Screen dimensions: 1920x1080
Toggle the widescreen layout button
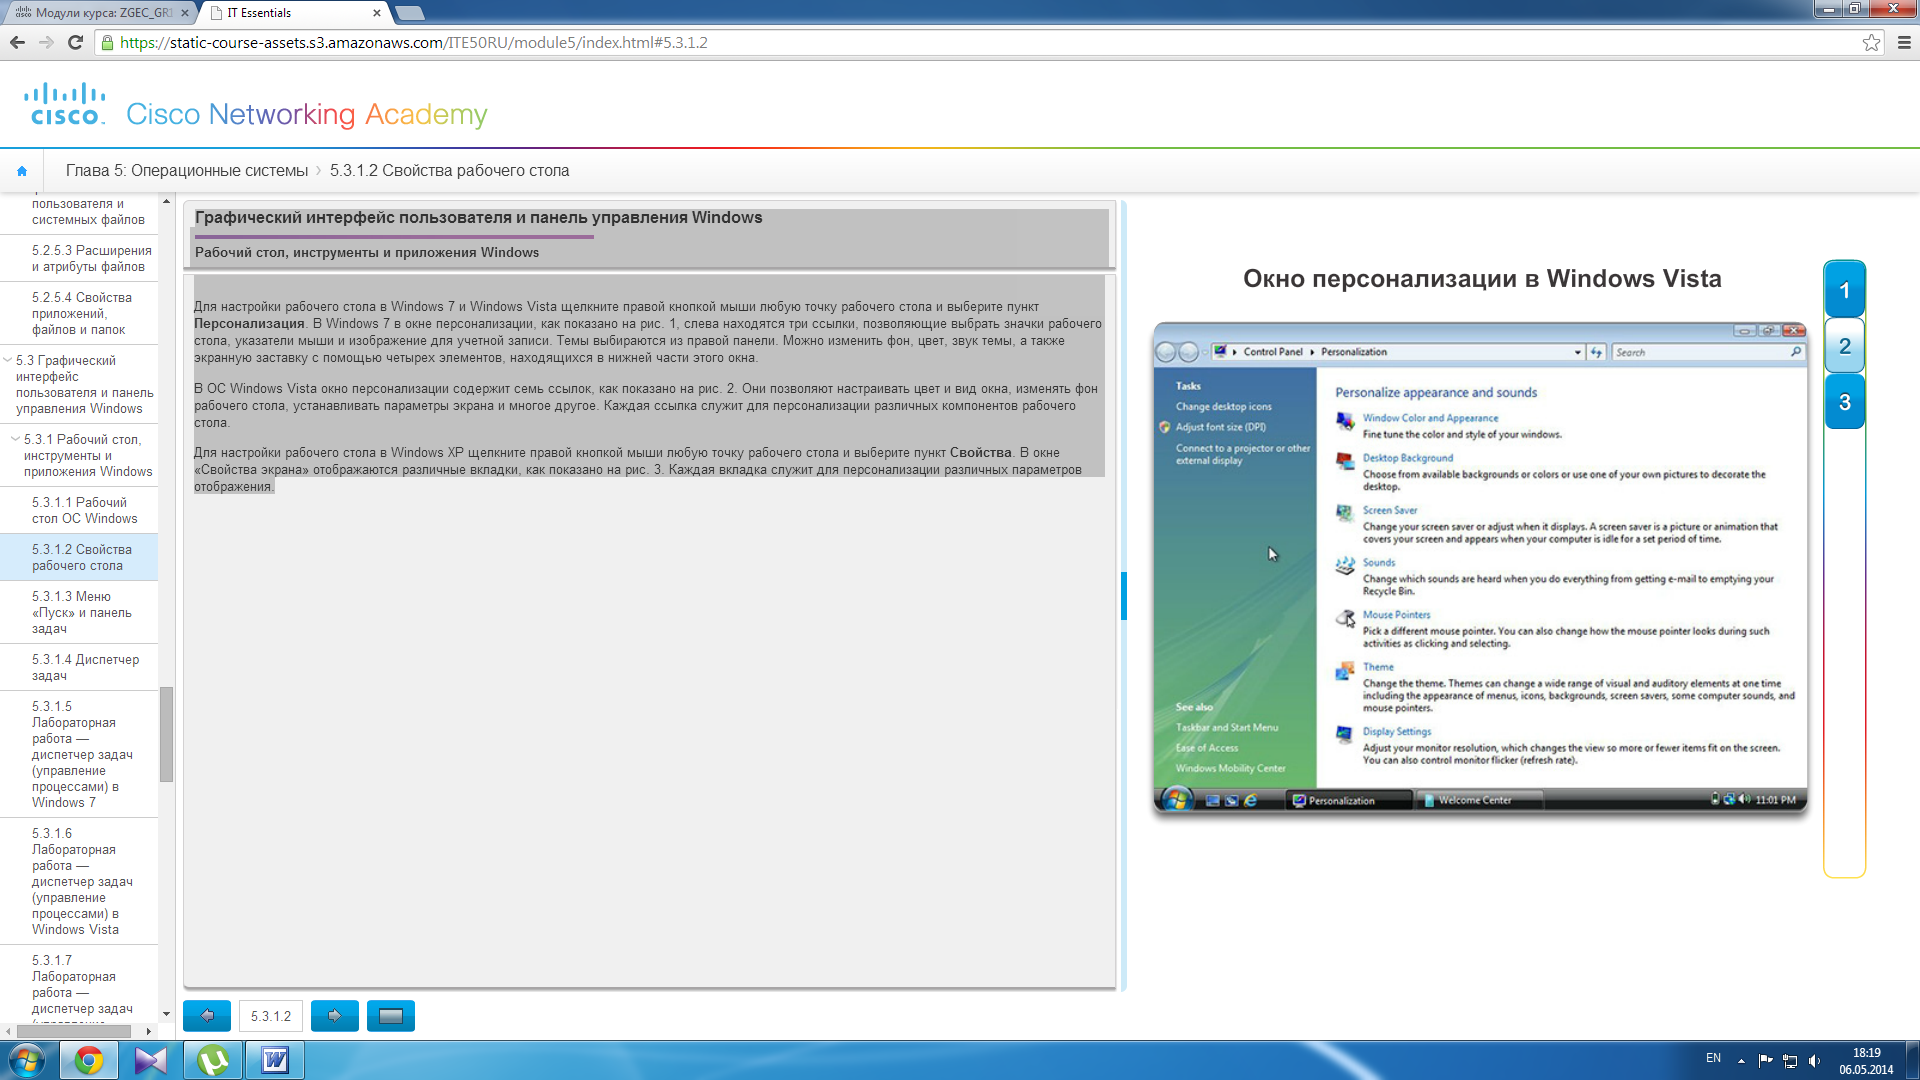(391, 1016)
